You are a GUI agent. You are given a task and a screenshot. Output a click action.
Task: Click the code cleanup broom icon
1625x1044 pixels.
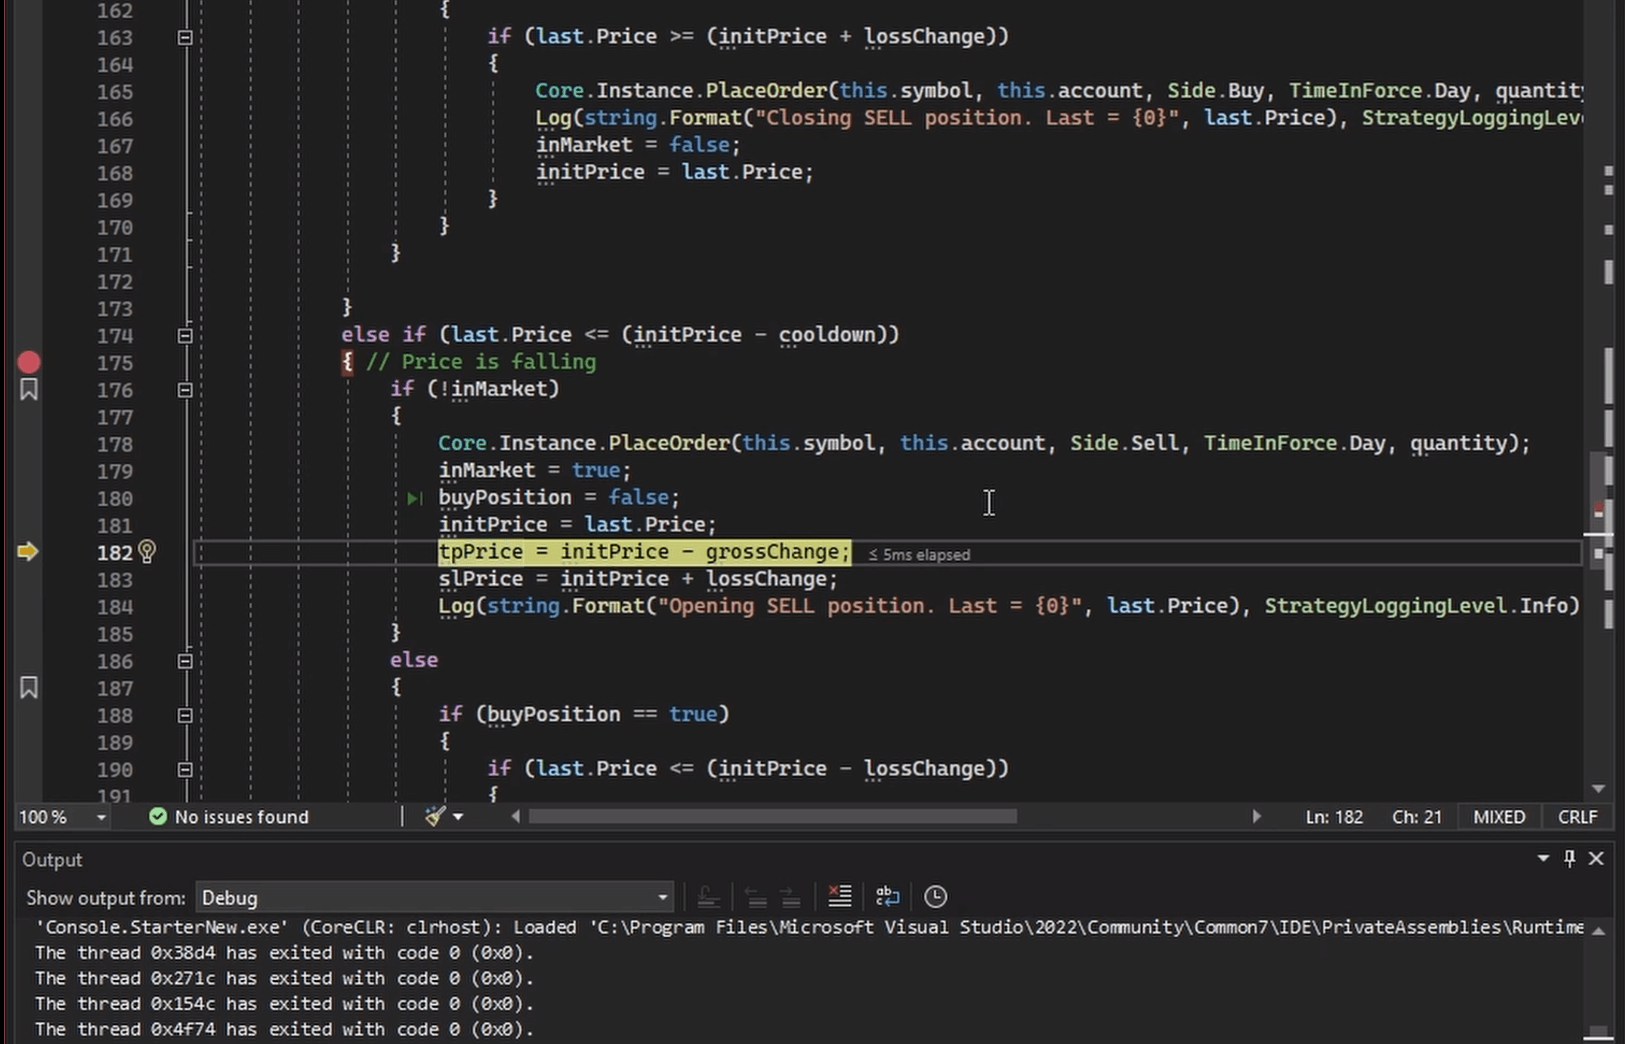pyautogui.click(x=435, y=817)
